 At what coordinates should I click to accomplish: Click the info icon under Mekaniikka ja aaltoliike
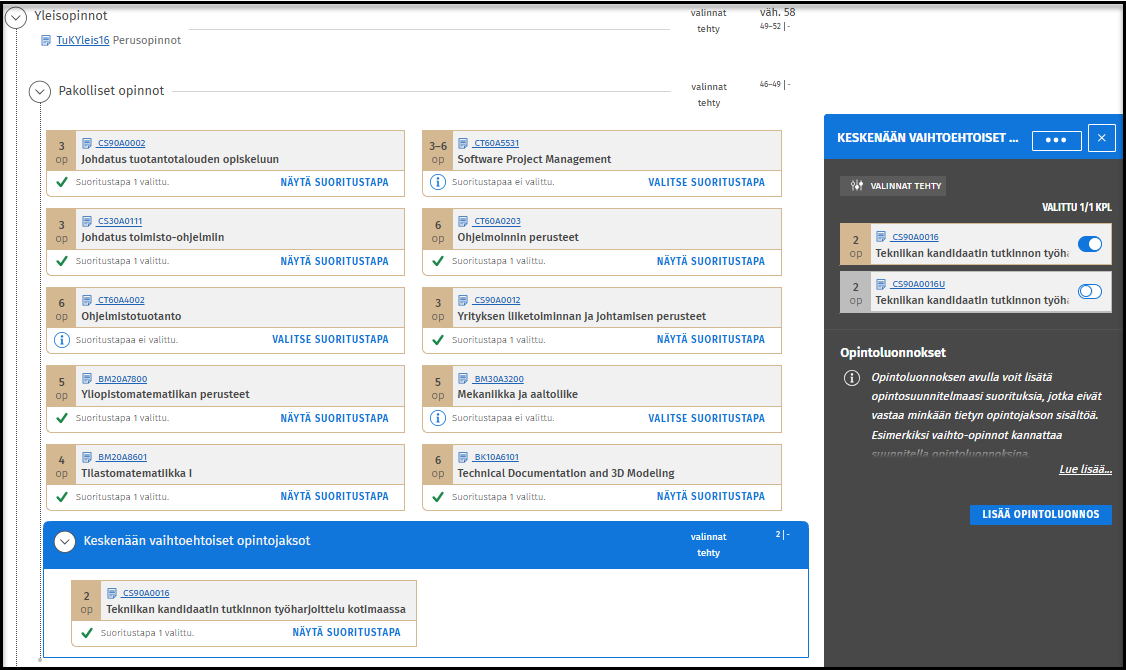437,418
